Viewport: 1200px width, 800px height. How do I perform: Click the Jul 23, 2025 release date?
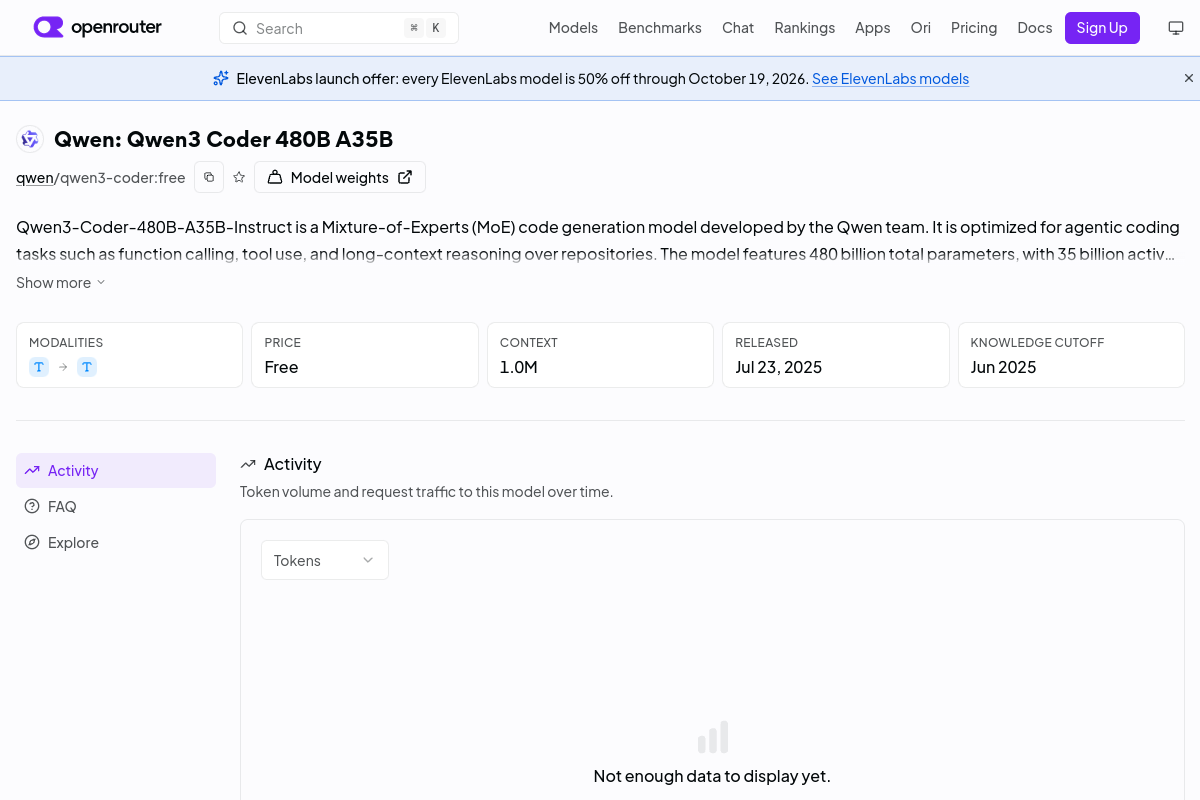[x=778, y=367]
